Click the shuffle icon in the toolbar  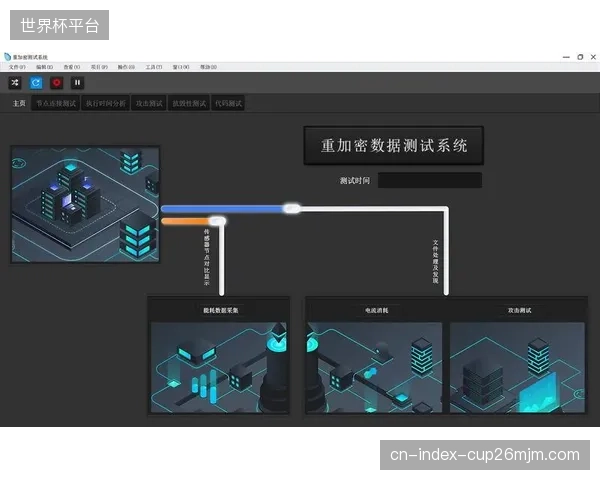click(x=15, y=83)
